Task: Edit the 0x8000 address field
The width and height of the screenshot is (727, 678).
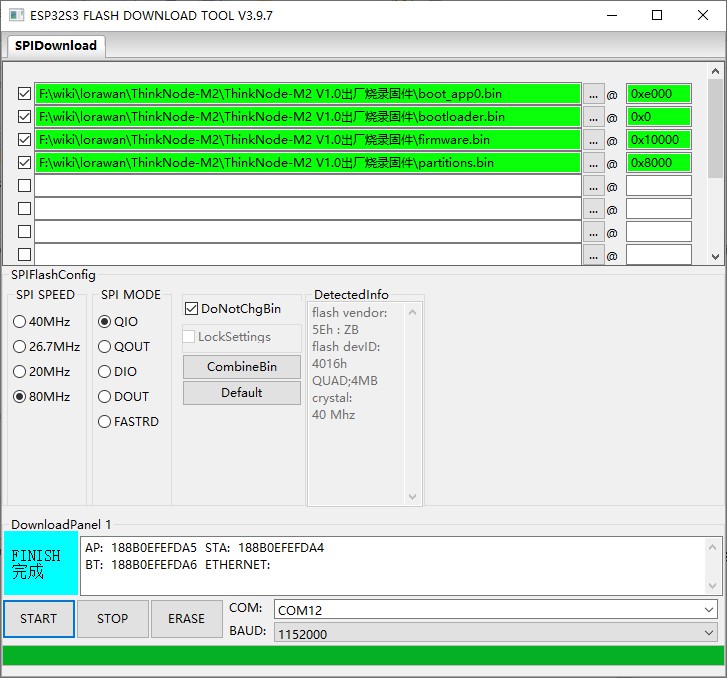Action: pos(659,163)
